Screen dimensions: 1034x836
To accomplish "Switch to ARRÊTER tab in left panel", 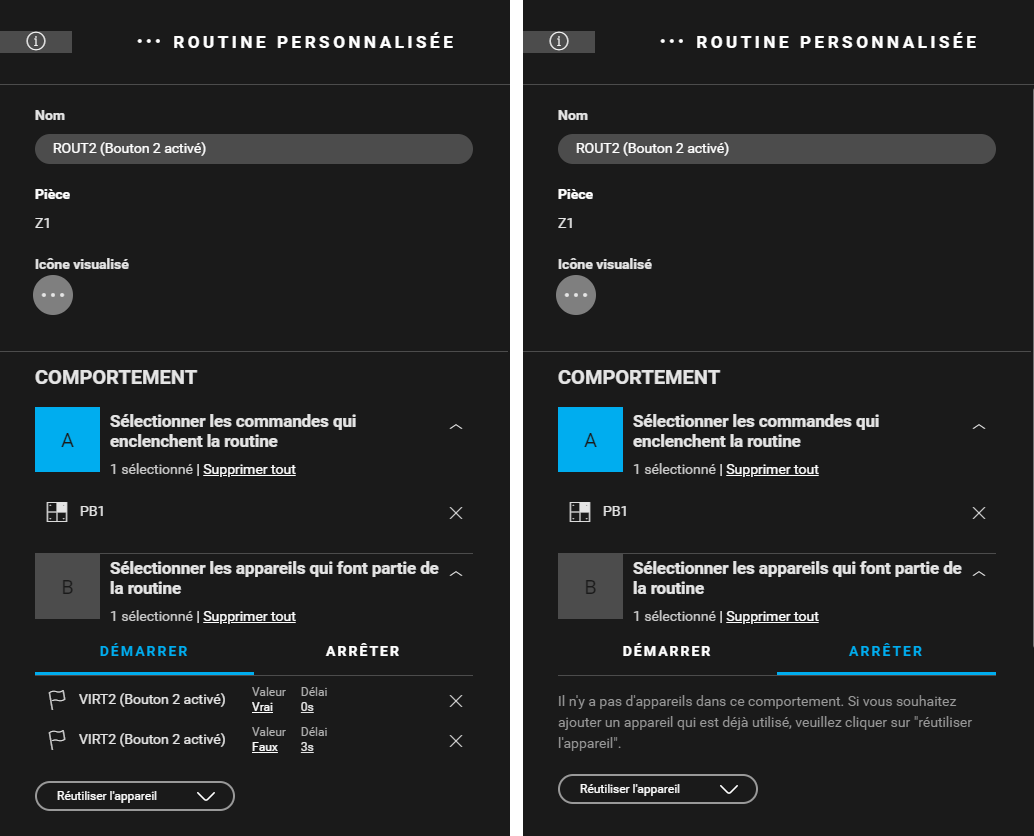I will [363, 651].
